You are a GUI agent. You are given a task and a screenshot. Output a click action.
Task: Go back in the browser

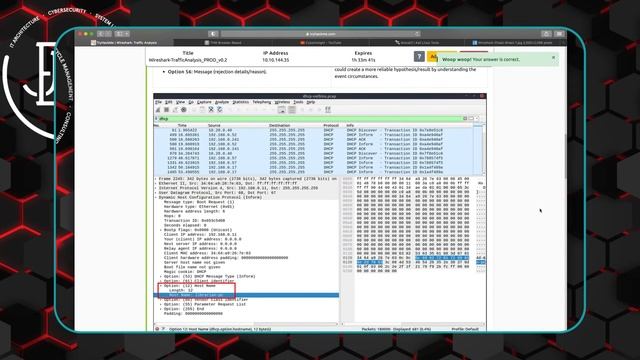[101, 33]
